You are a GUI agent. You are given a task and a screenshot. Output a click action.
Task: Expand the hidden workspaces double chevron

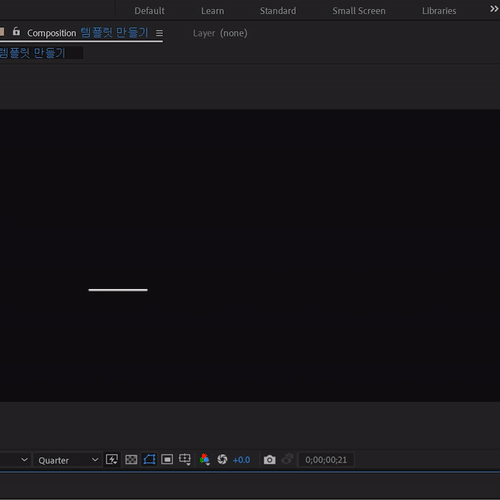[x=494, y=9]
